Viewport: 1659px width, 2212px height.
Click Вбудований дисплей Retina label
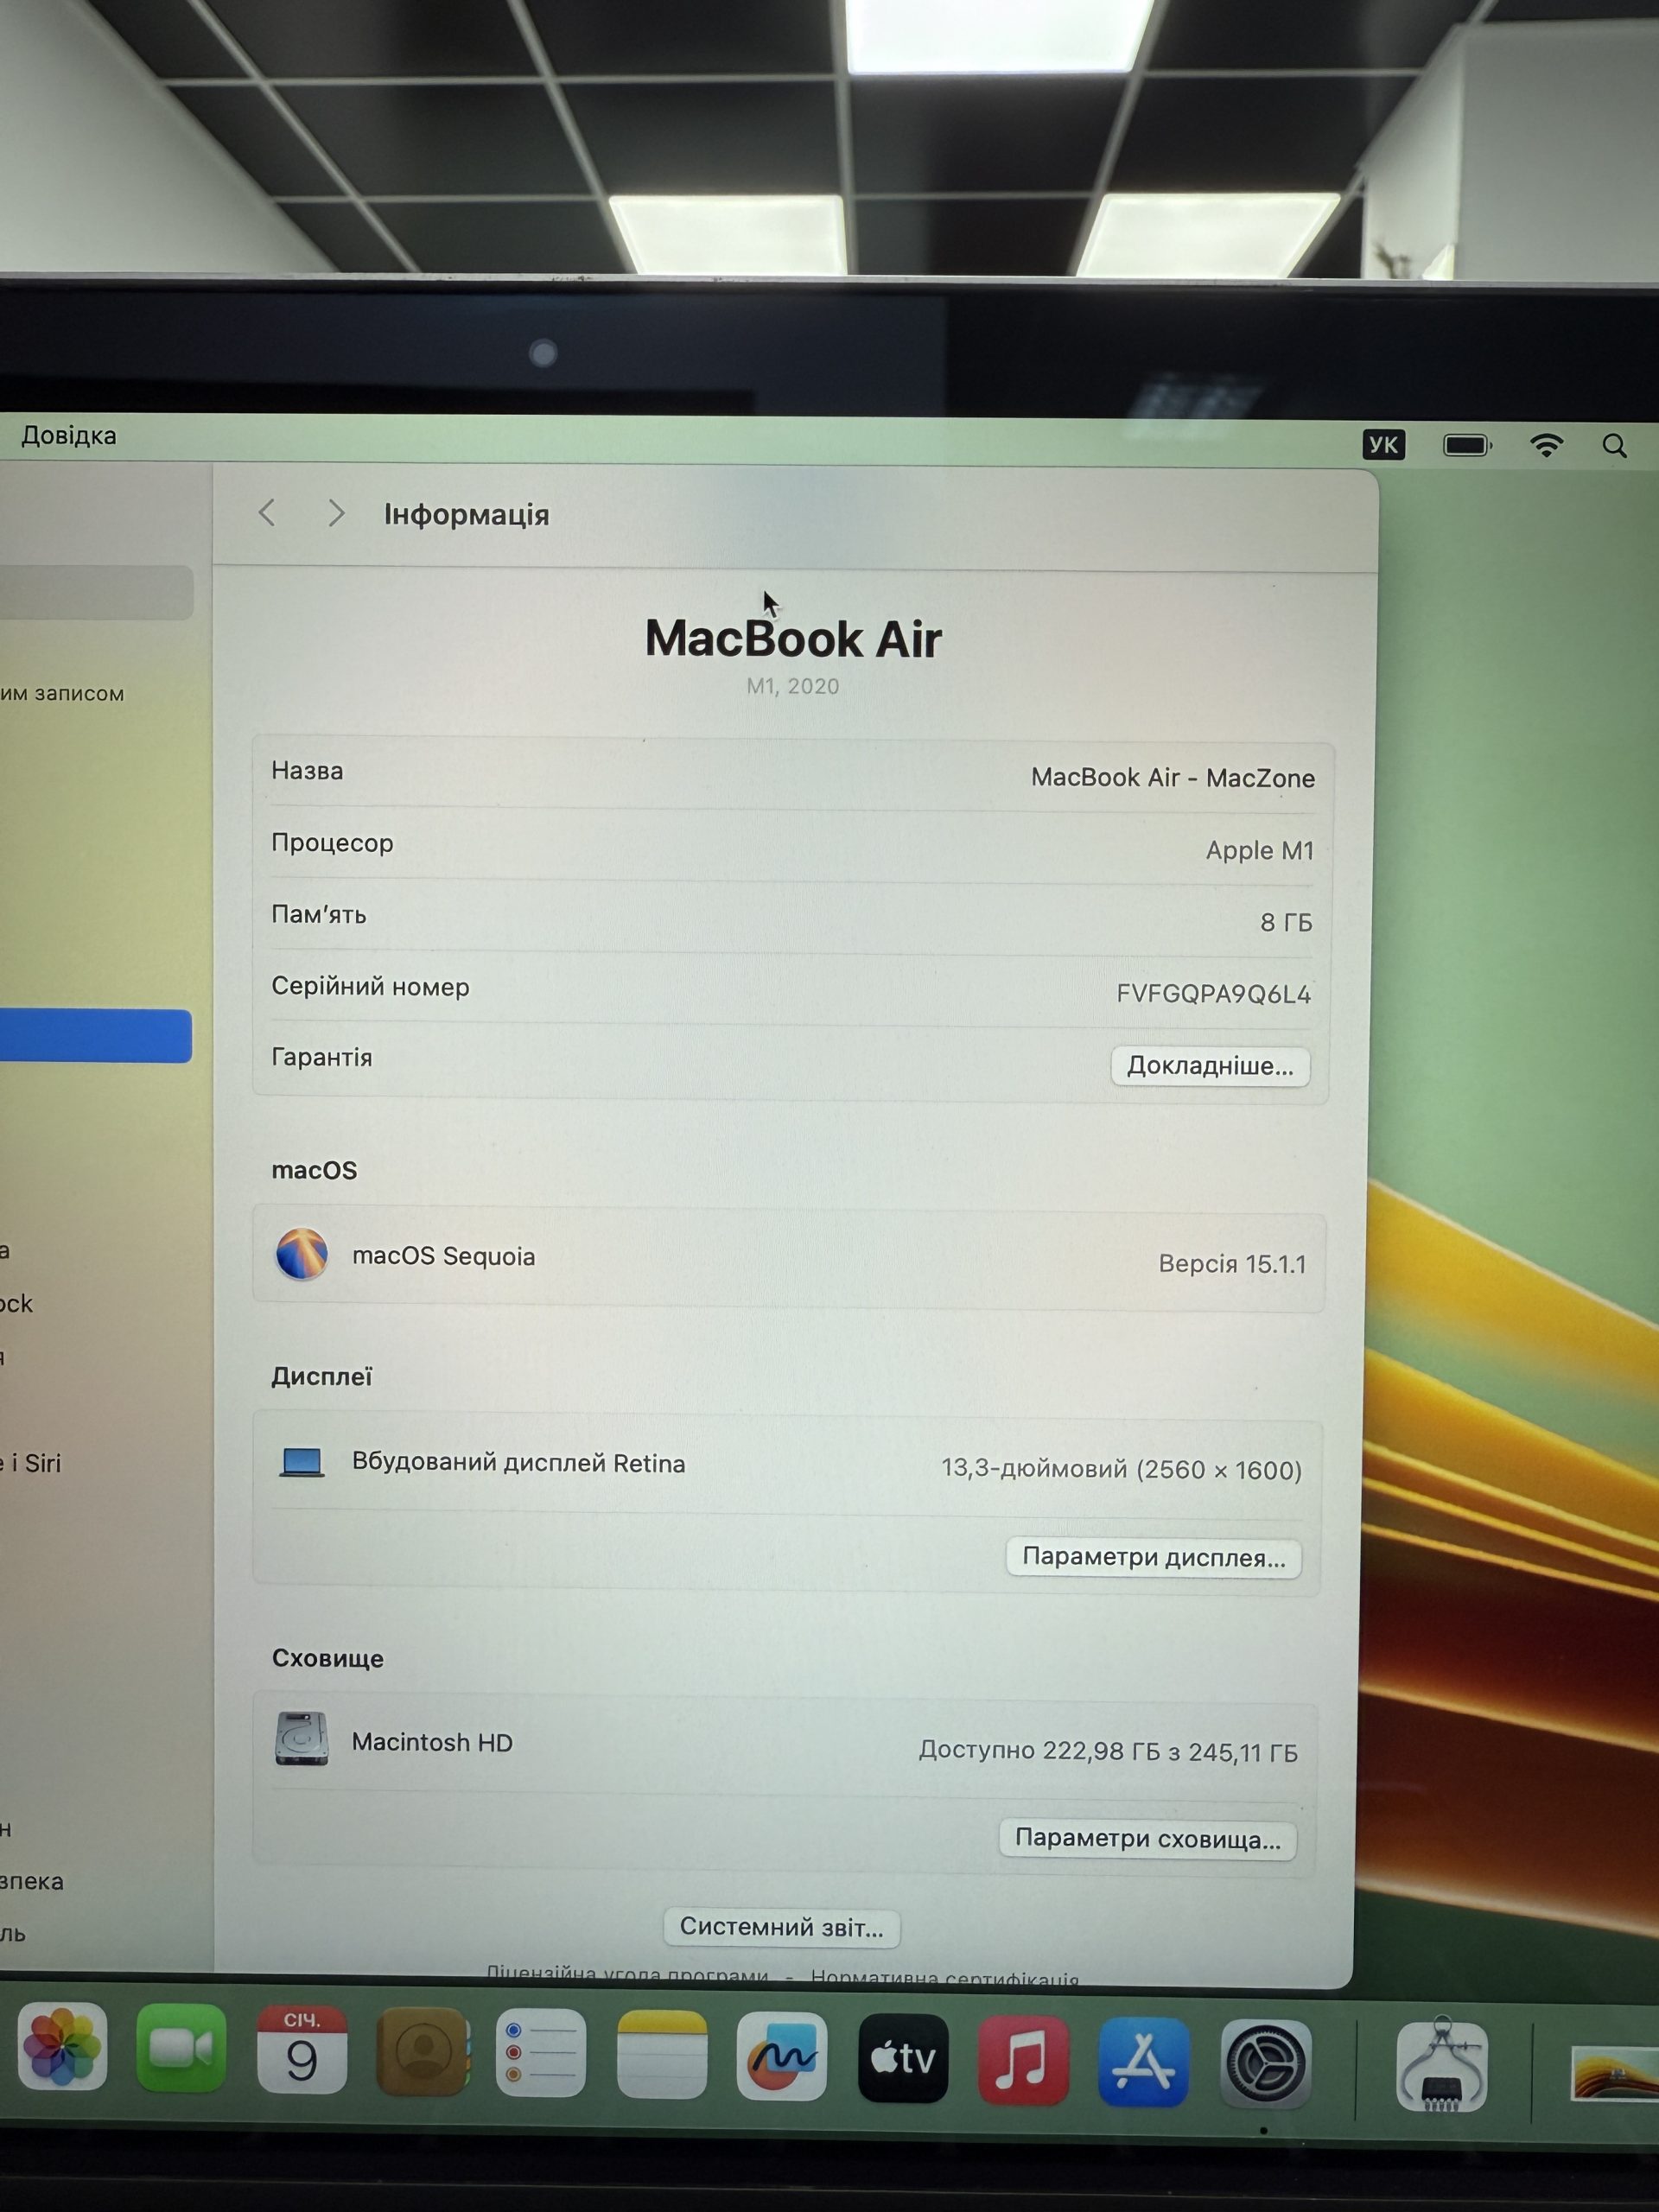518,1463
